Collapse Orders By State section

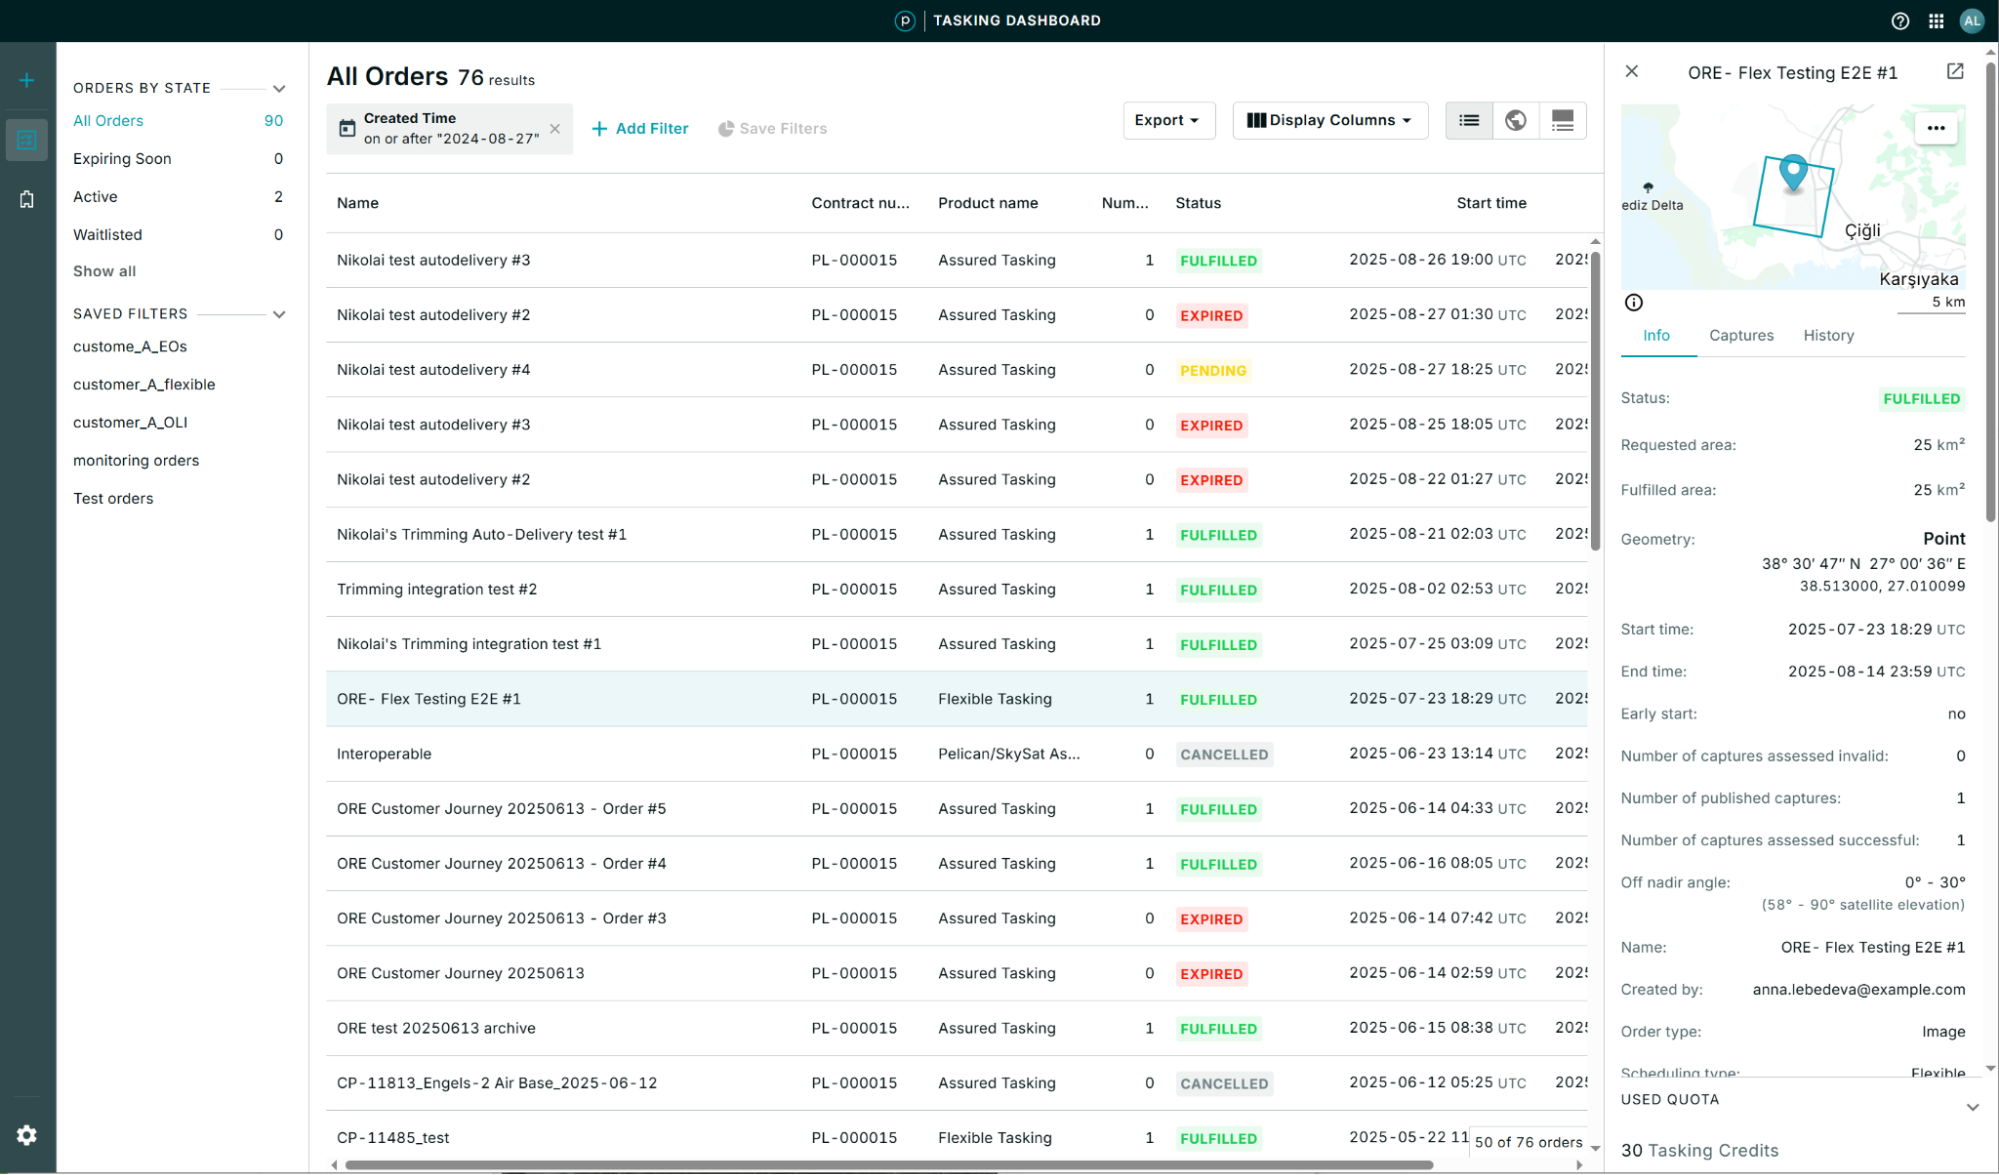click(279, 89)
